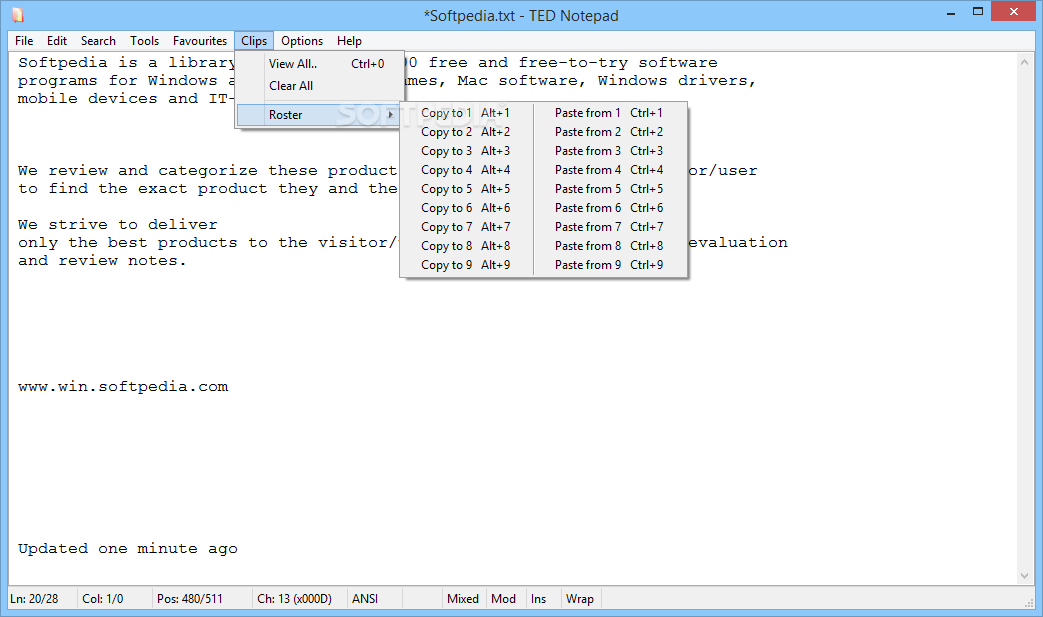Screen dimensions: 1043x617
Task: Click the 'and review notes.' line
Action: 102,261
